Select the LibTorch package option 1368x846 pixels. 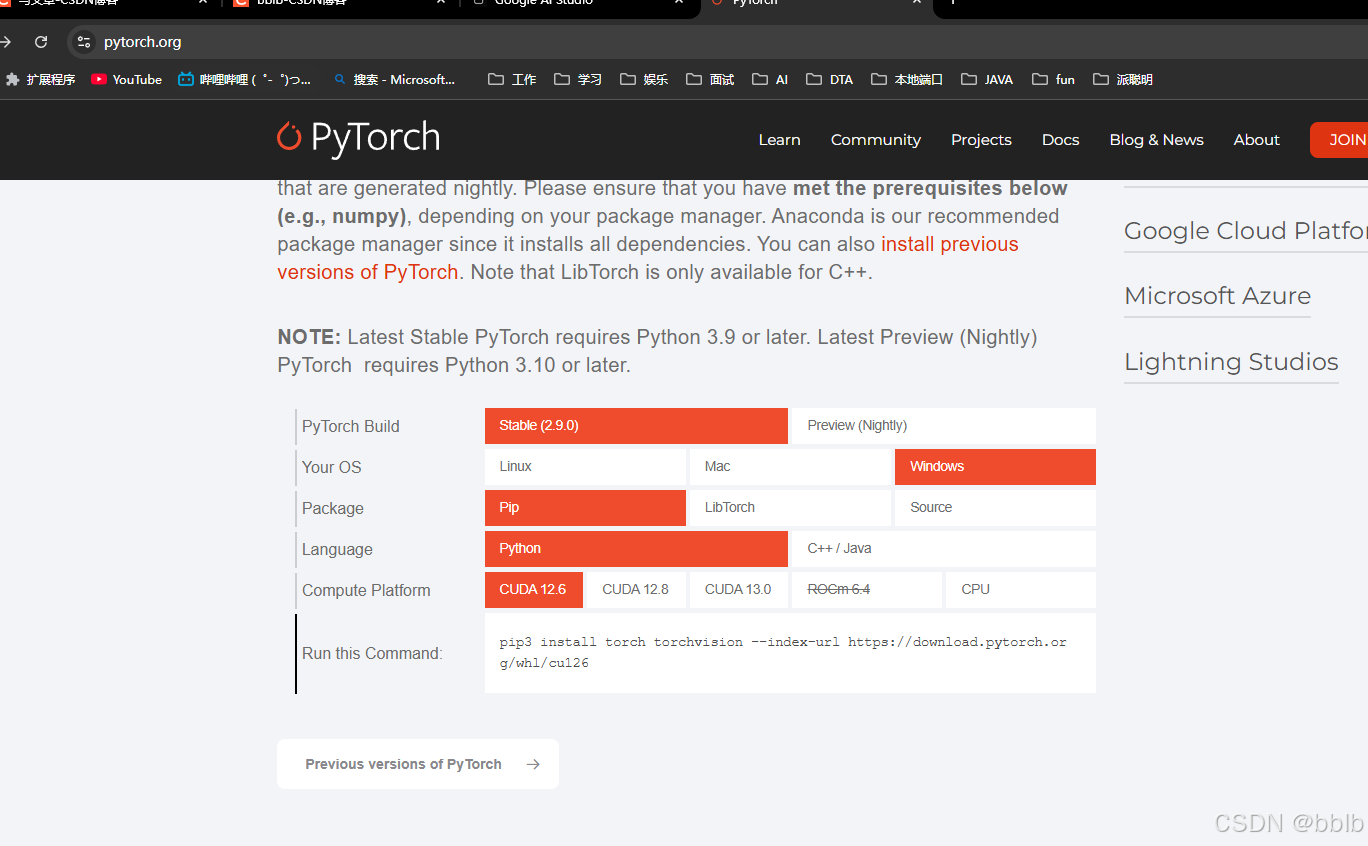coord(790,508)
